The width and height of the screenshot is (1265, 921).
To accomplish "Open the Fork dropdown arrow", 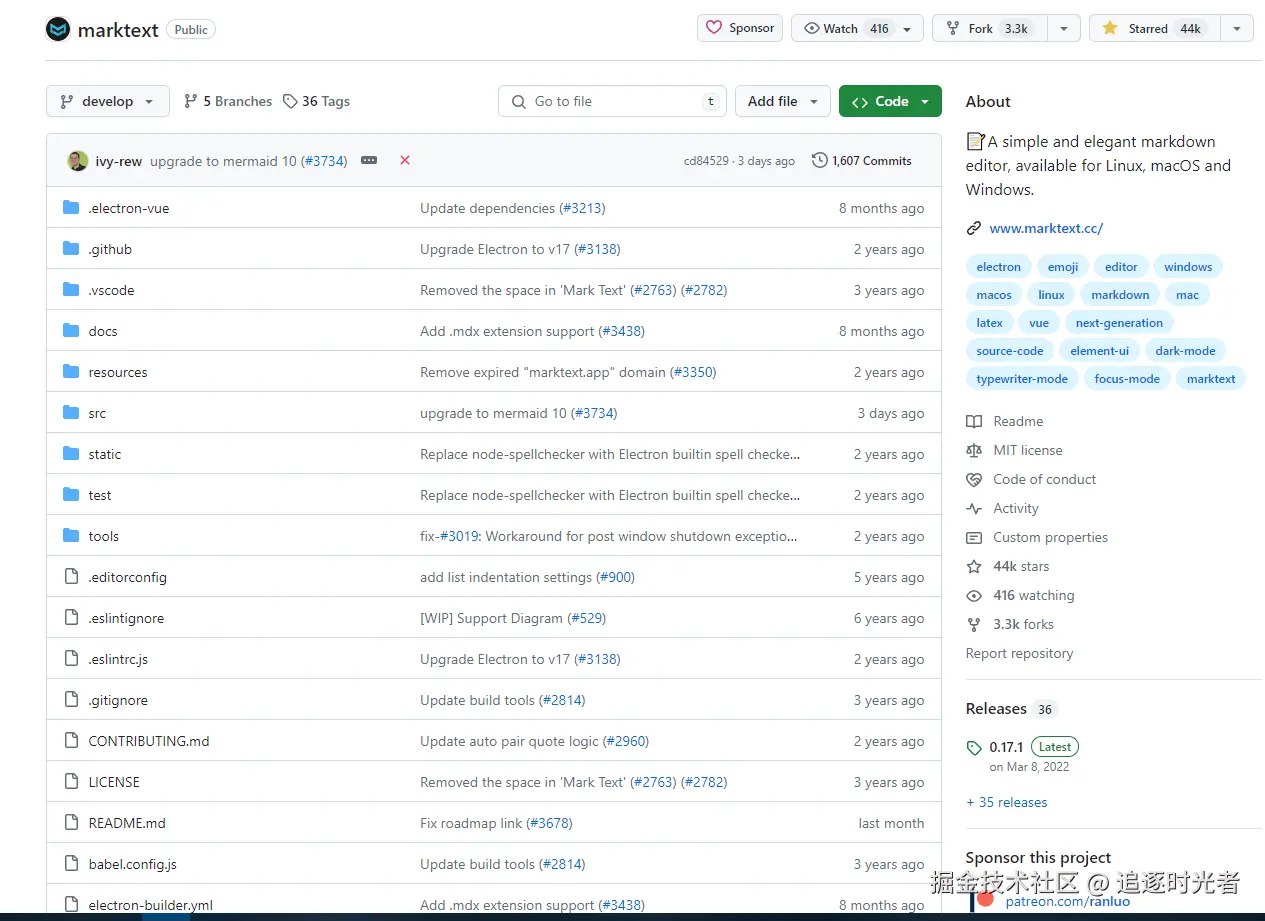I will tap(1063, 29).
